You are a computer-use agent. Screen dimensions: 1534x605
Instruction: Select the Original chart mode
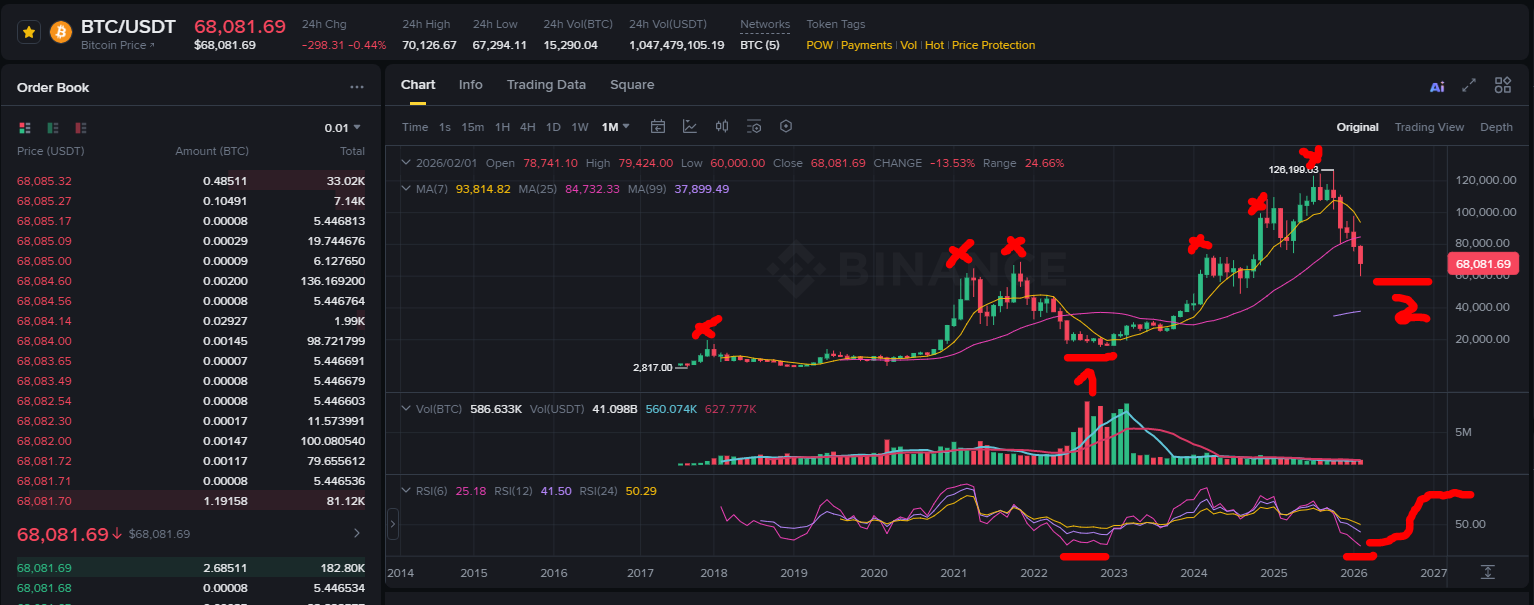point(1358,127)
